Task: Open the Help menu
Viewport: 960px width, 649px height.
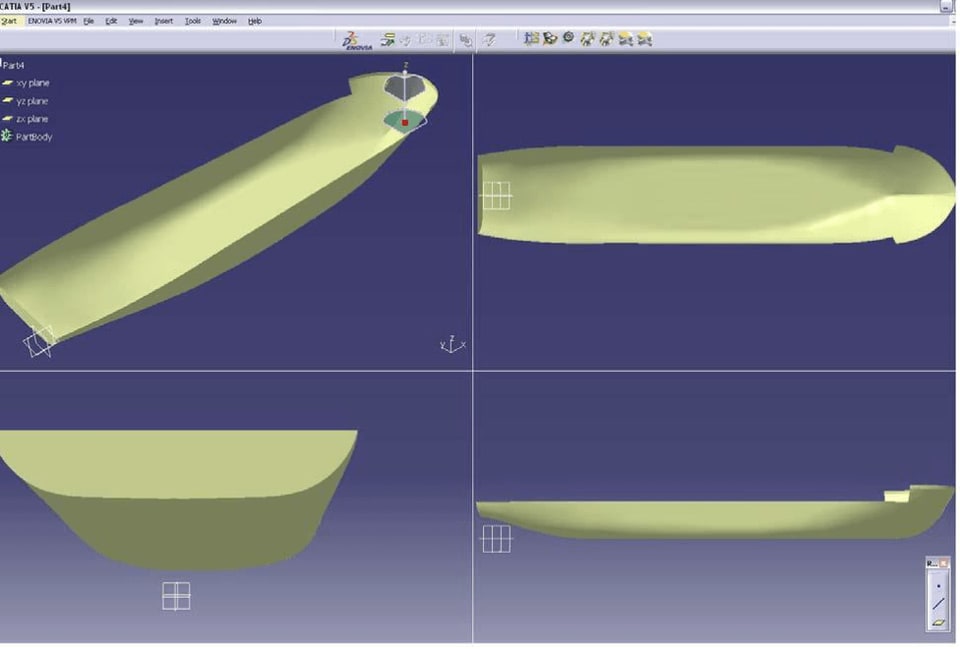Action: click(x=255, y=21)
